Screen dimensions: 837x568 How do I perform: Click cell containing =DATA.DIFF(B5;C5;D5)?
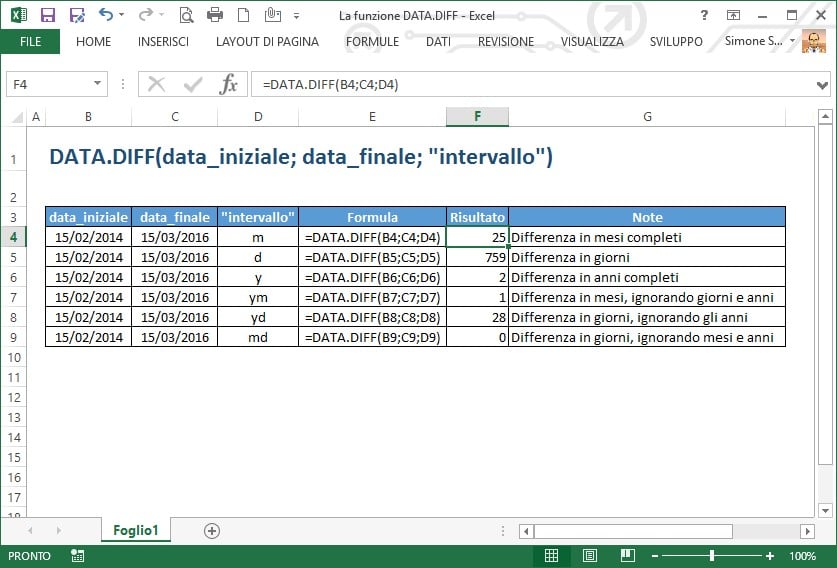pyautogui.click(x=372, y=257)
